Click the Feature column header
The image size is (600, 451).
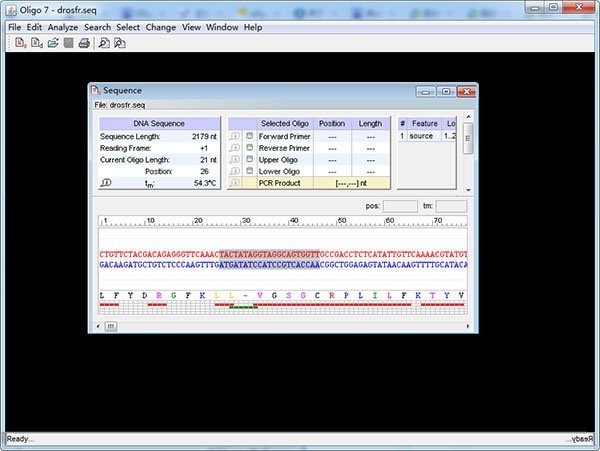[425, 124]
